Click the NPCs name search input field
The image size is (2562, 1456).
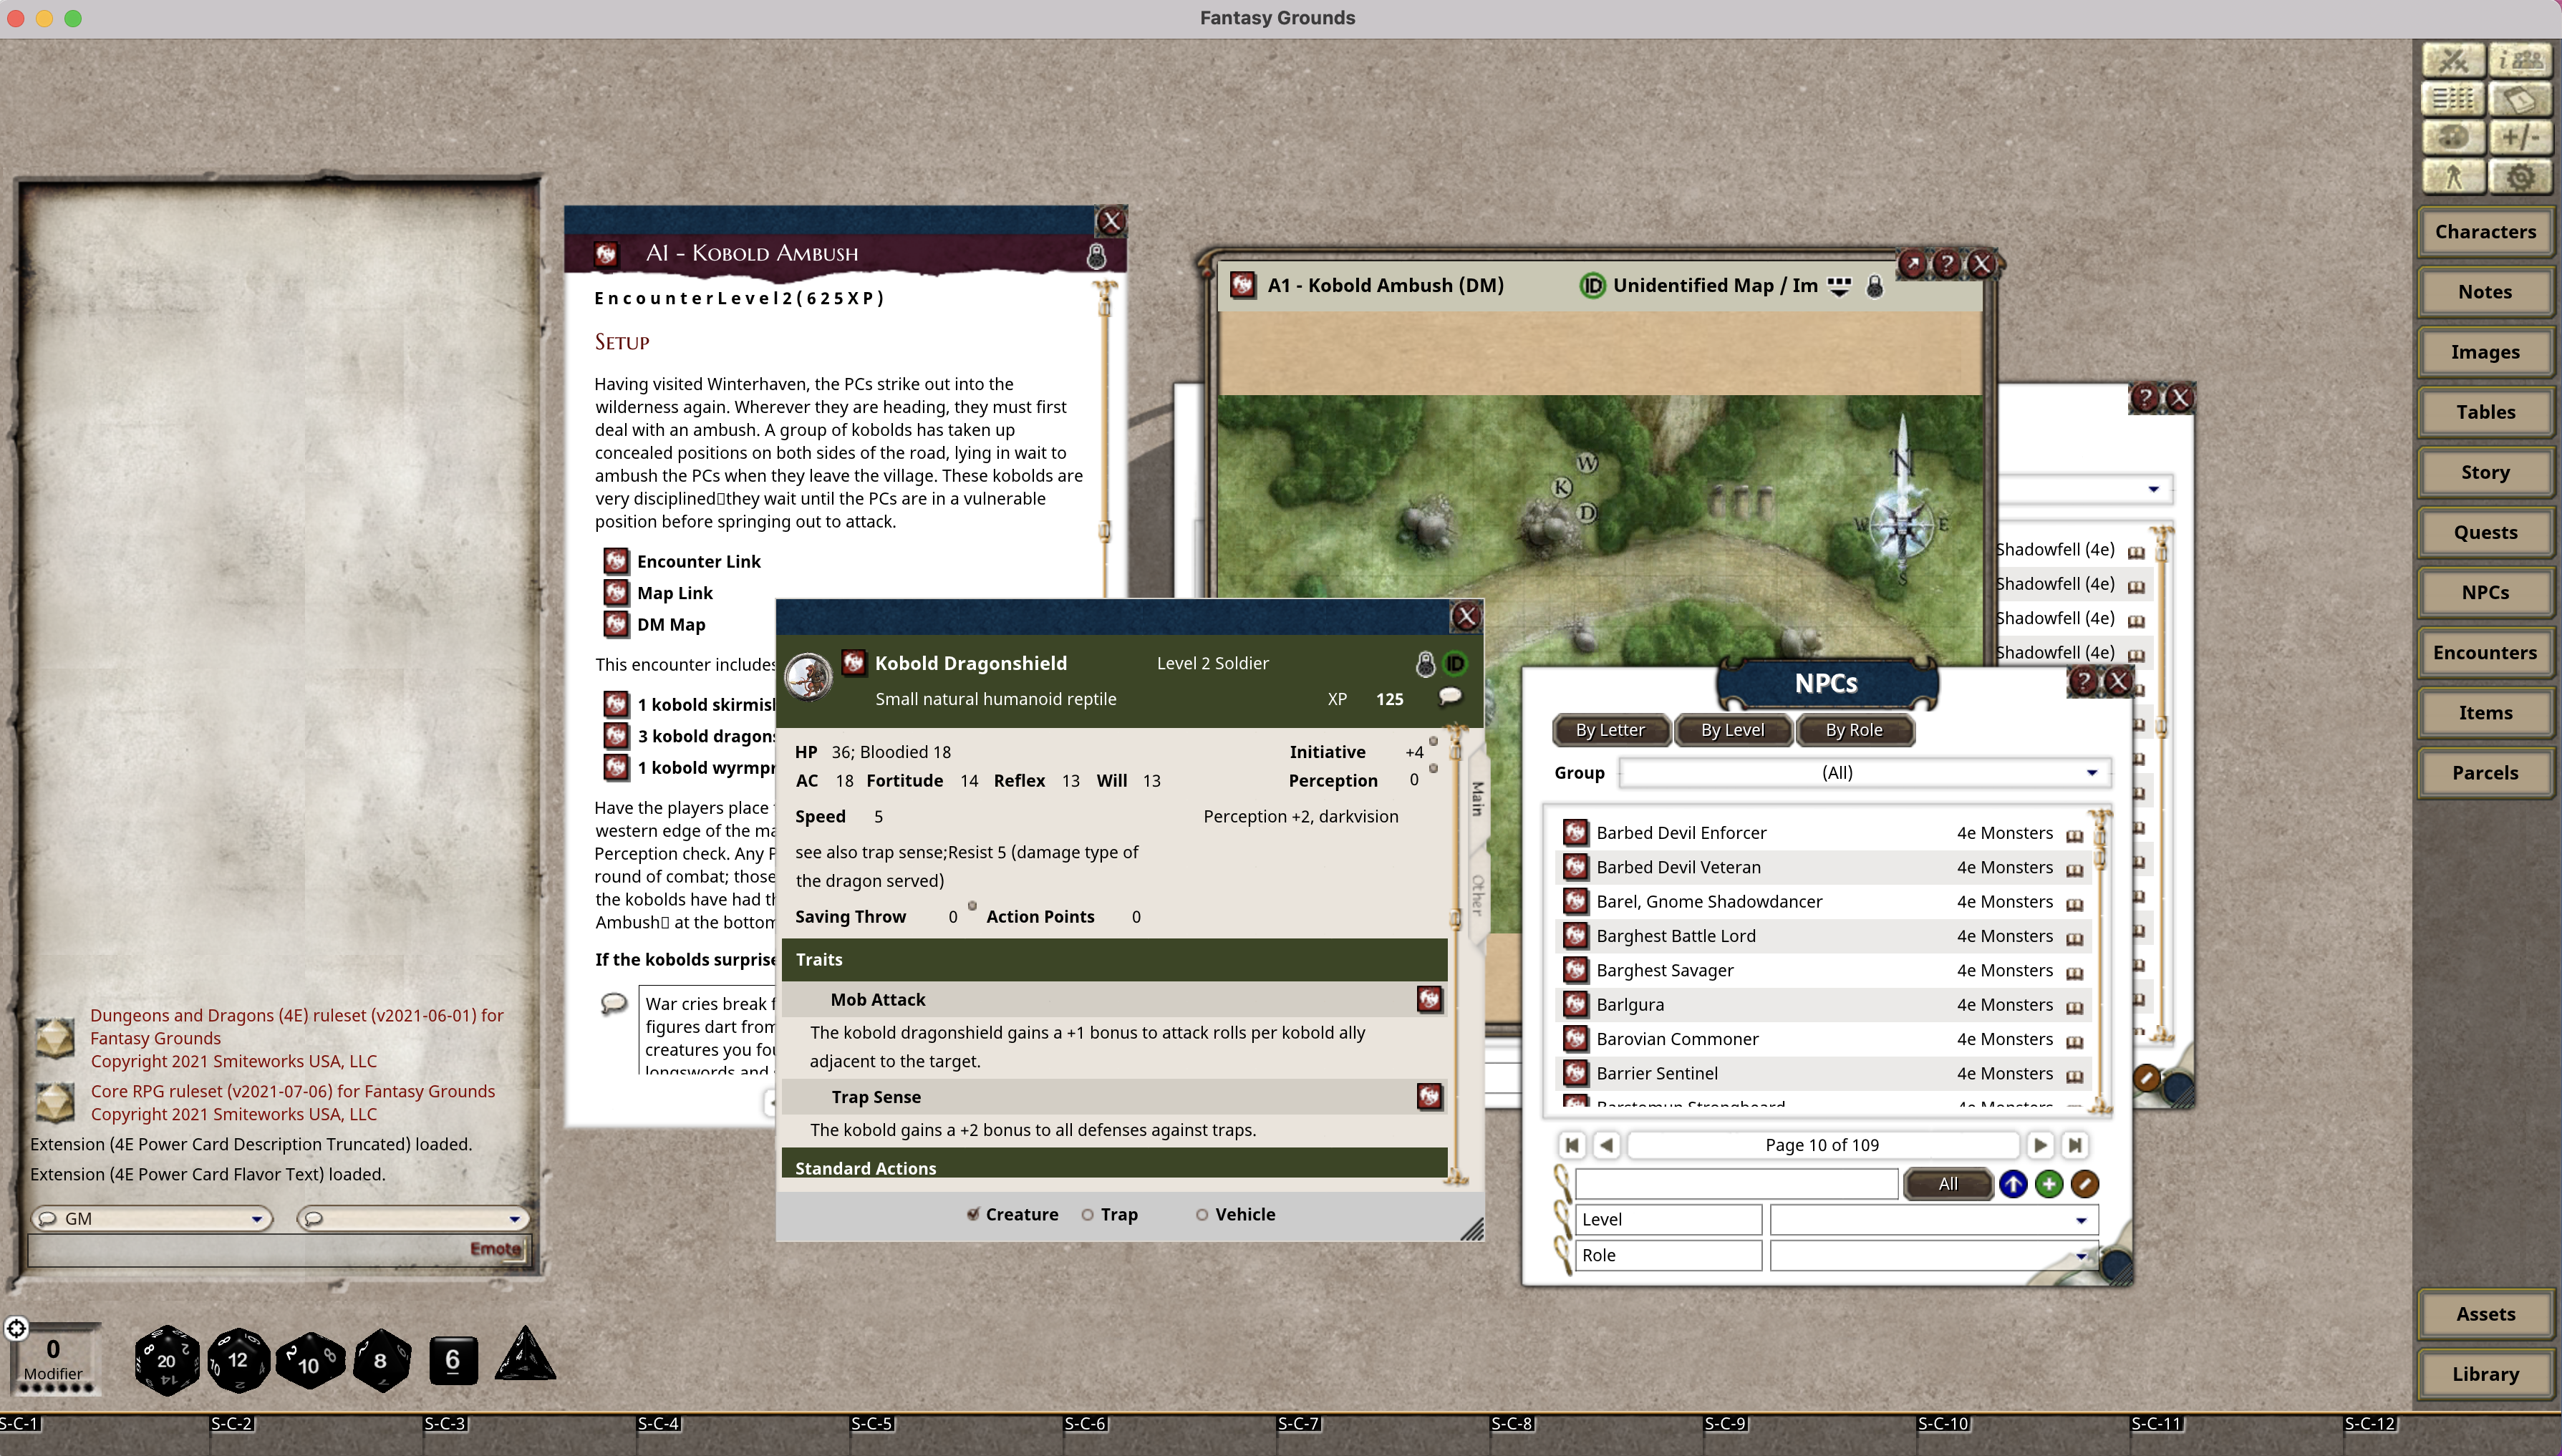[1736, 1184]
